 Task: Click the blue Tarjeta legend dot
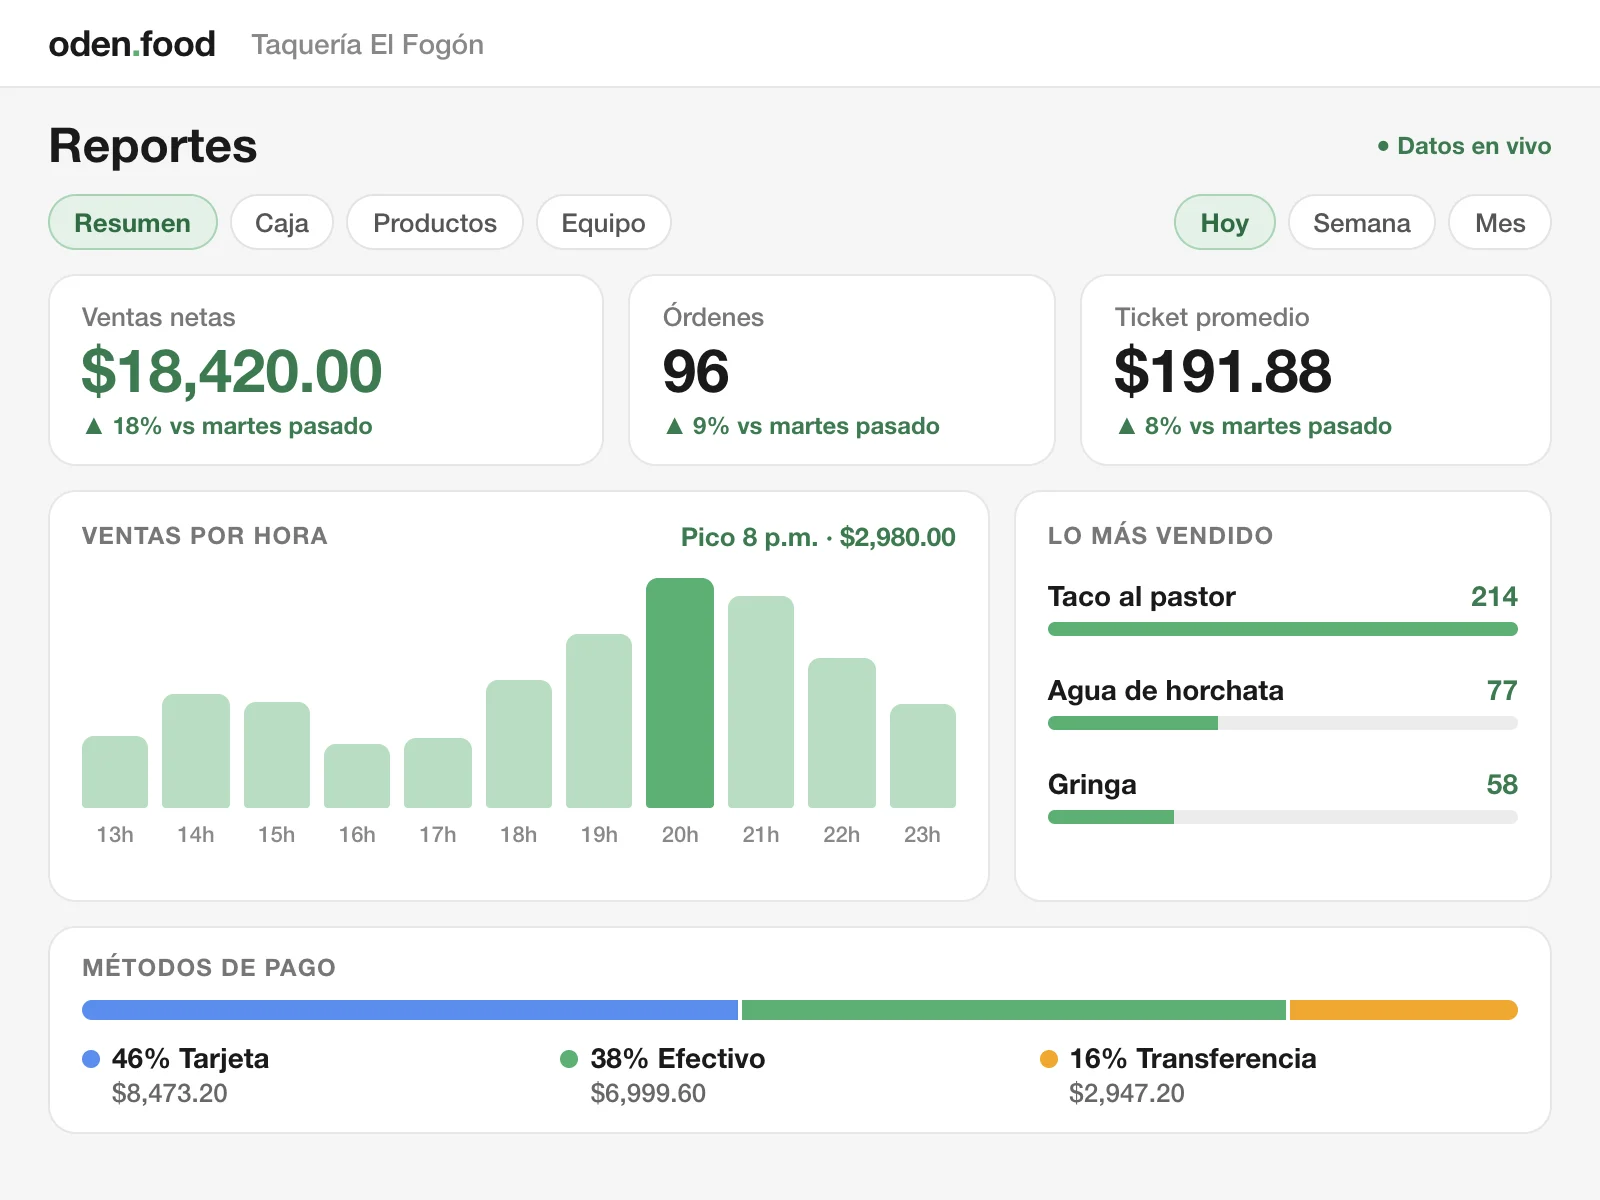(x=91, y=1058)
